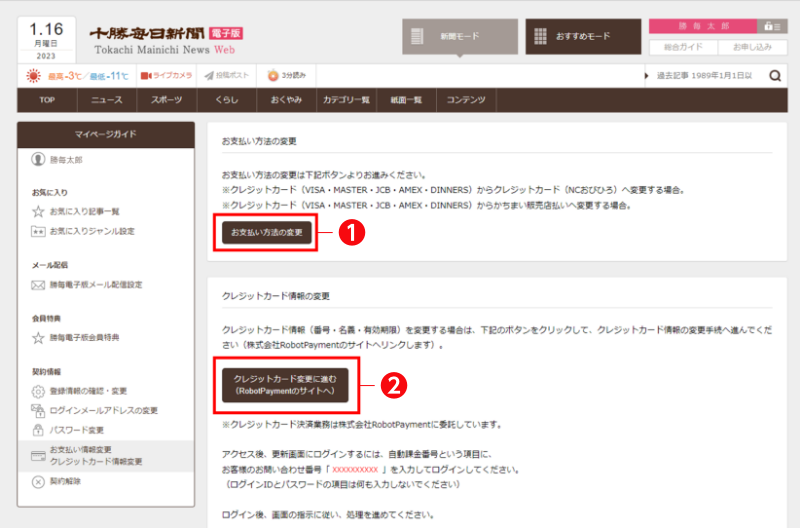Click mail-lock icon for ログインメールアドレスの変更
The width and height of the screenshot is (800, 528).
(38, 411)
